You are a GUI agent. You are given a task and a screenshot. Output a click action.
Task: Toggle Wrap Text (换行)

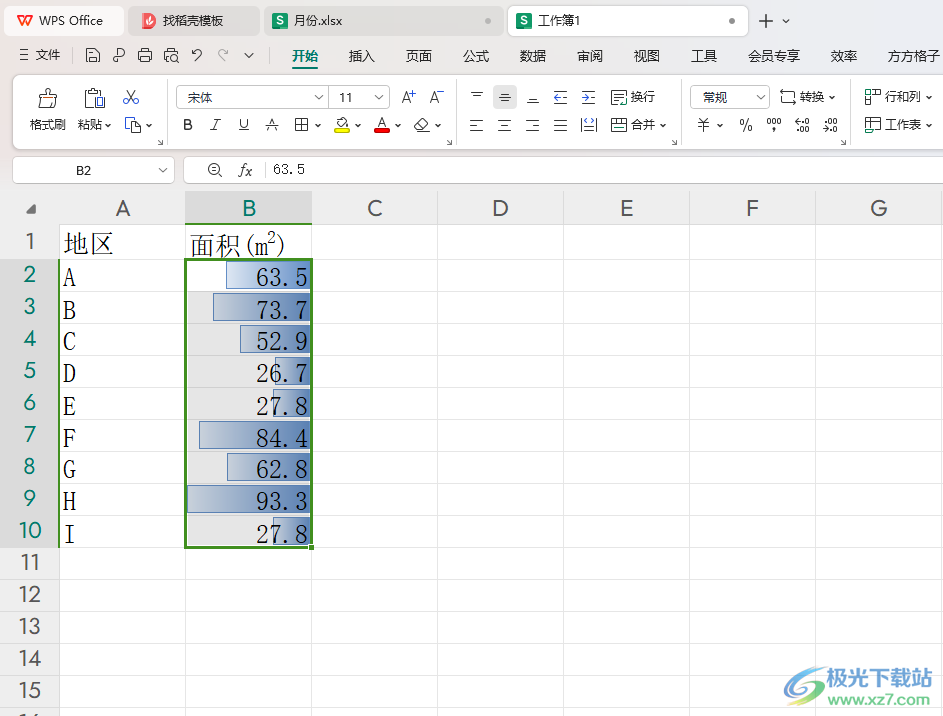click(633, 97)
